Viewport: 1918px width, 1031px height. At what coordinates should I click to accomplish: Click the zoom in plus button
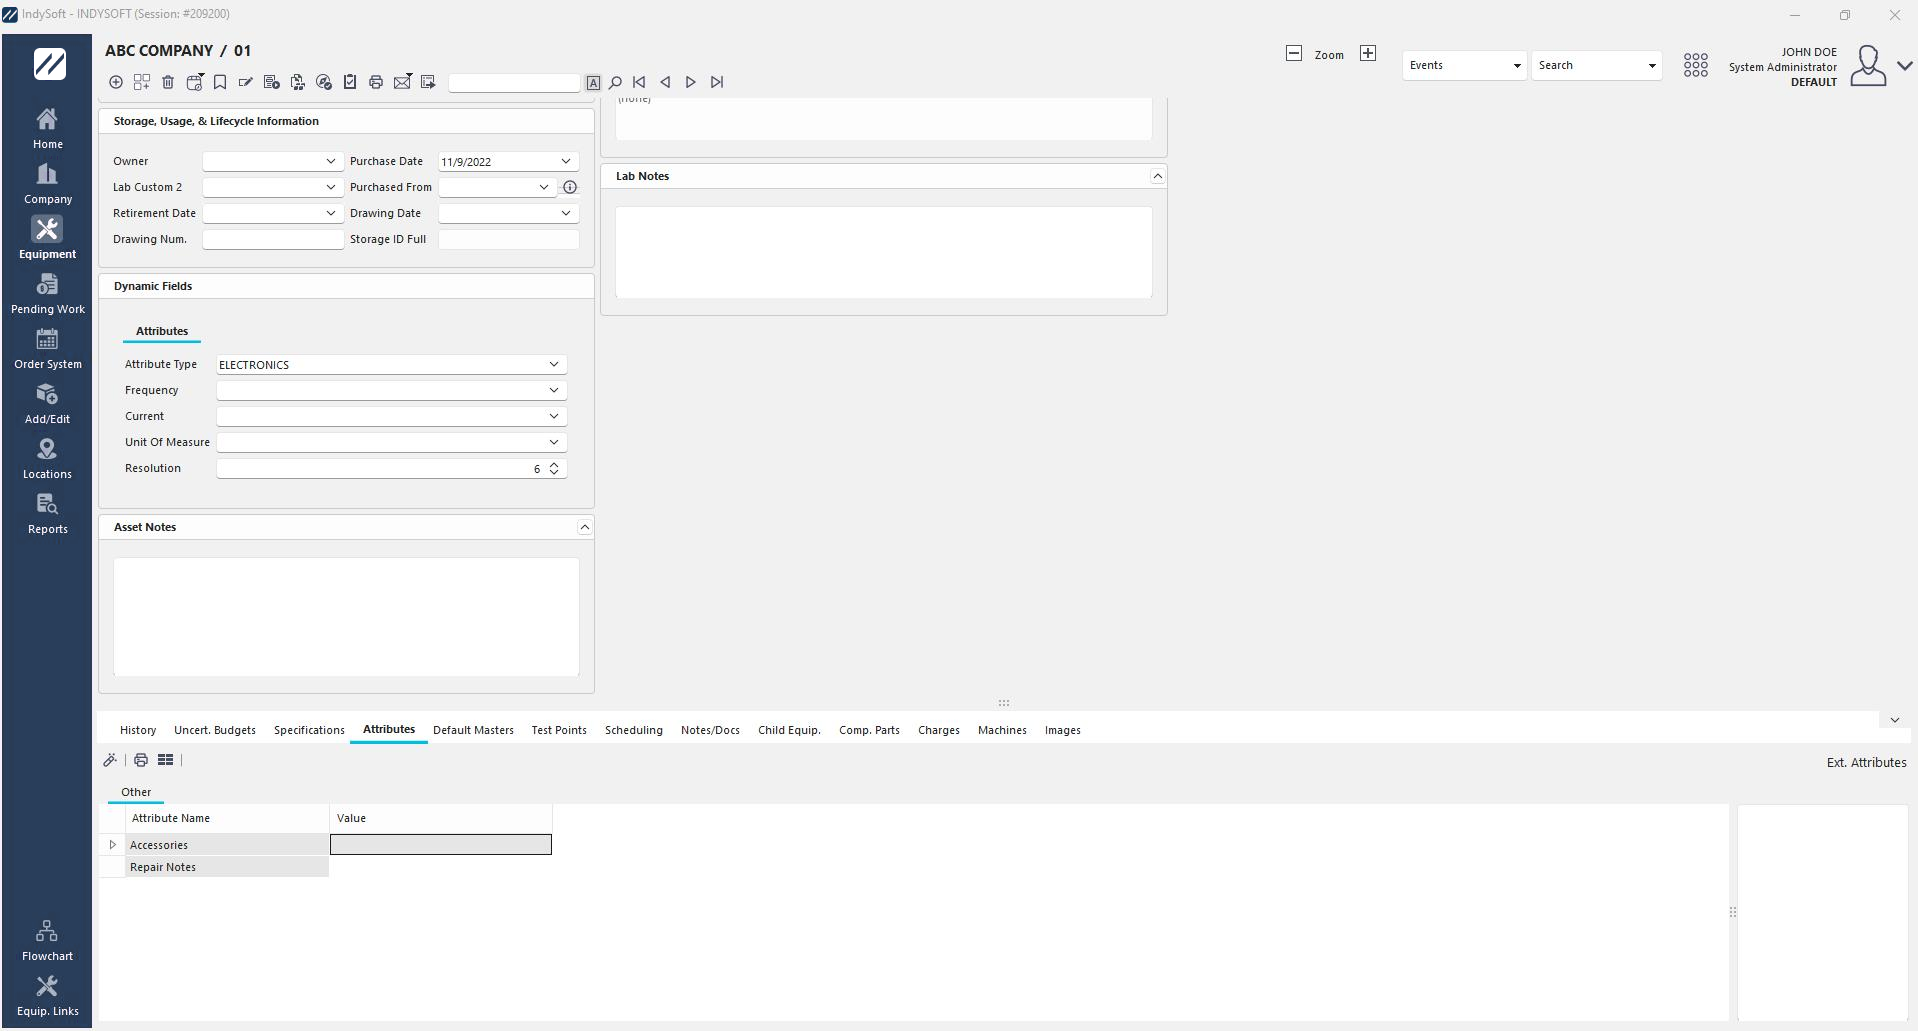click(x=1368, y=53)
